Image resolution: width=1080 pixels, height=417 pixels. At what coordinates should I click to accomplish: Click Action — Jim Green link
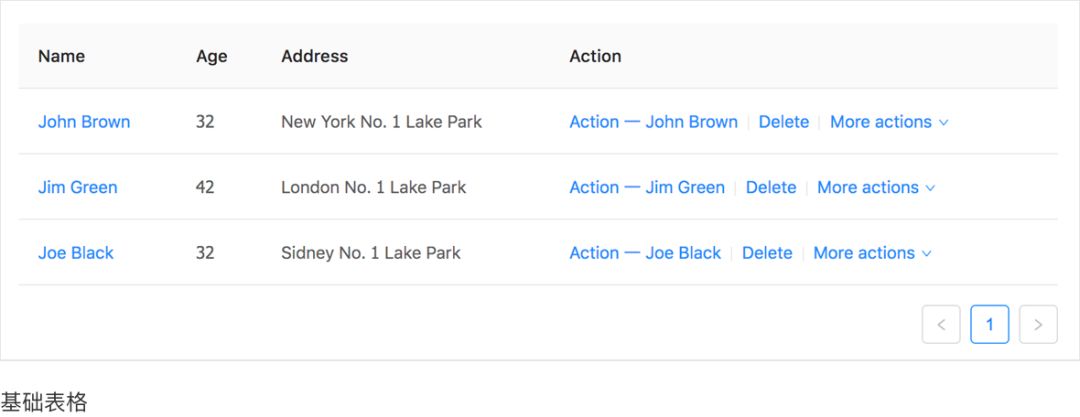(647, 187)
